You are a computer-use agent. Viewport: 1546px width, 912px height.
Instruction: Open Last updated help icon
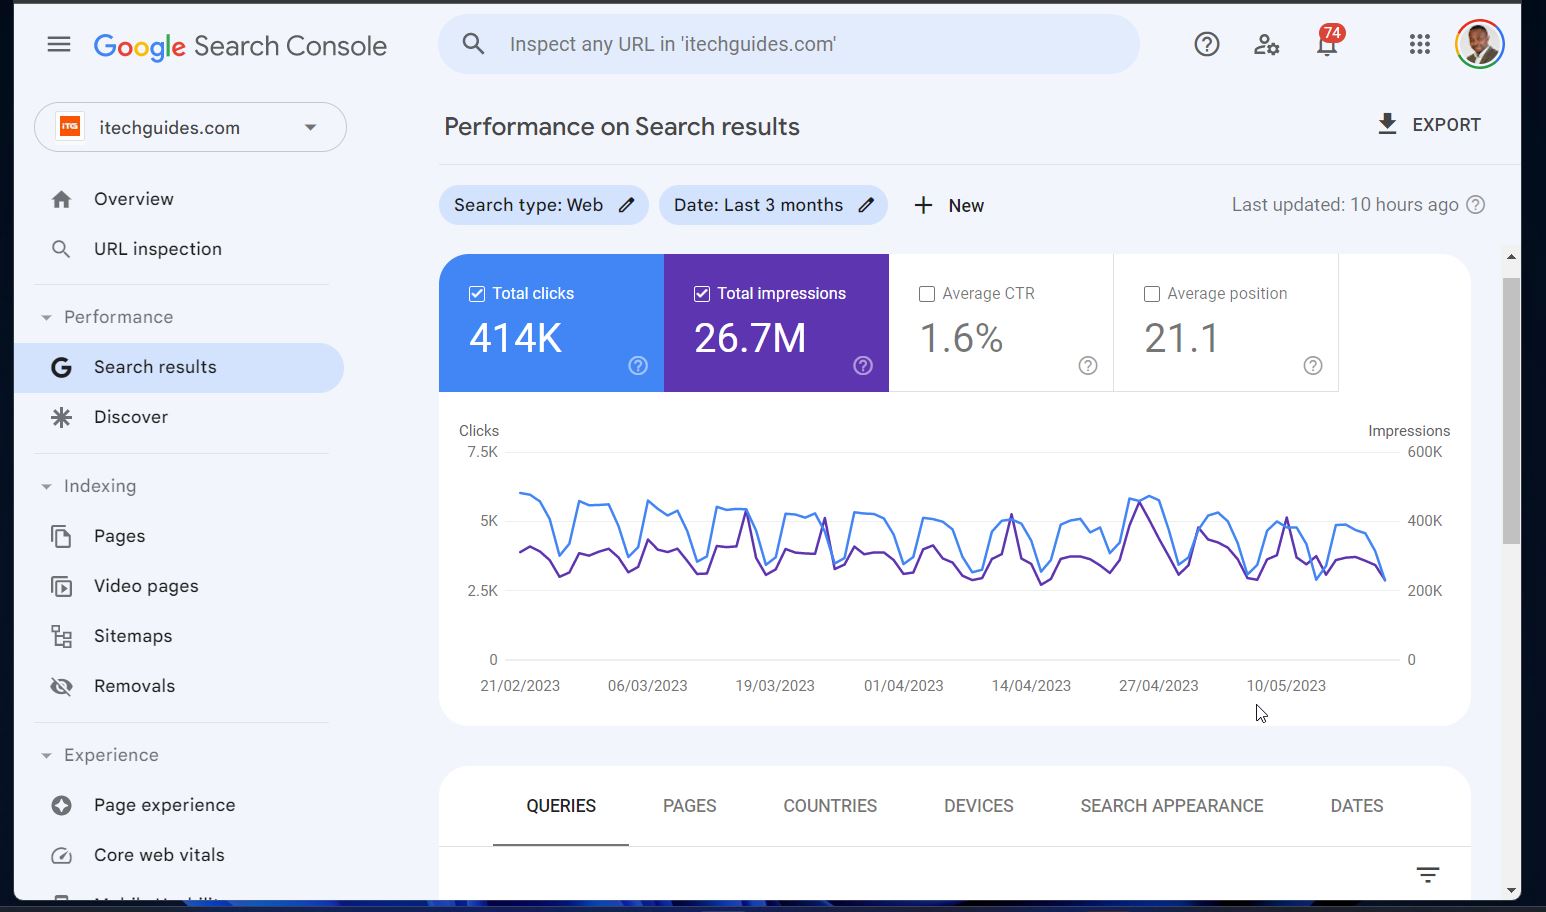pos(1475,205)
